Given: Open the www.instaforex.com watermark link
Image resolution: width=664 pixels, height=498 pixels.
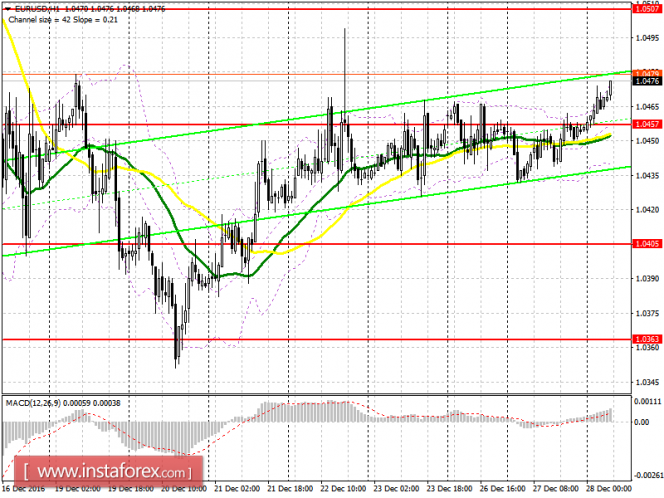Looking at the screenshot, I should 109,471.
